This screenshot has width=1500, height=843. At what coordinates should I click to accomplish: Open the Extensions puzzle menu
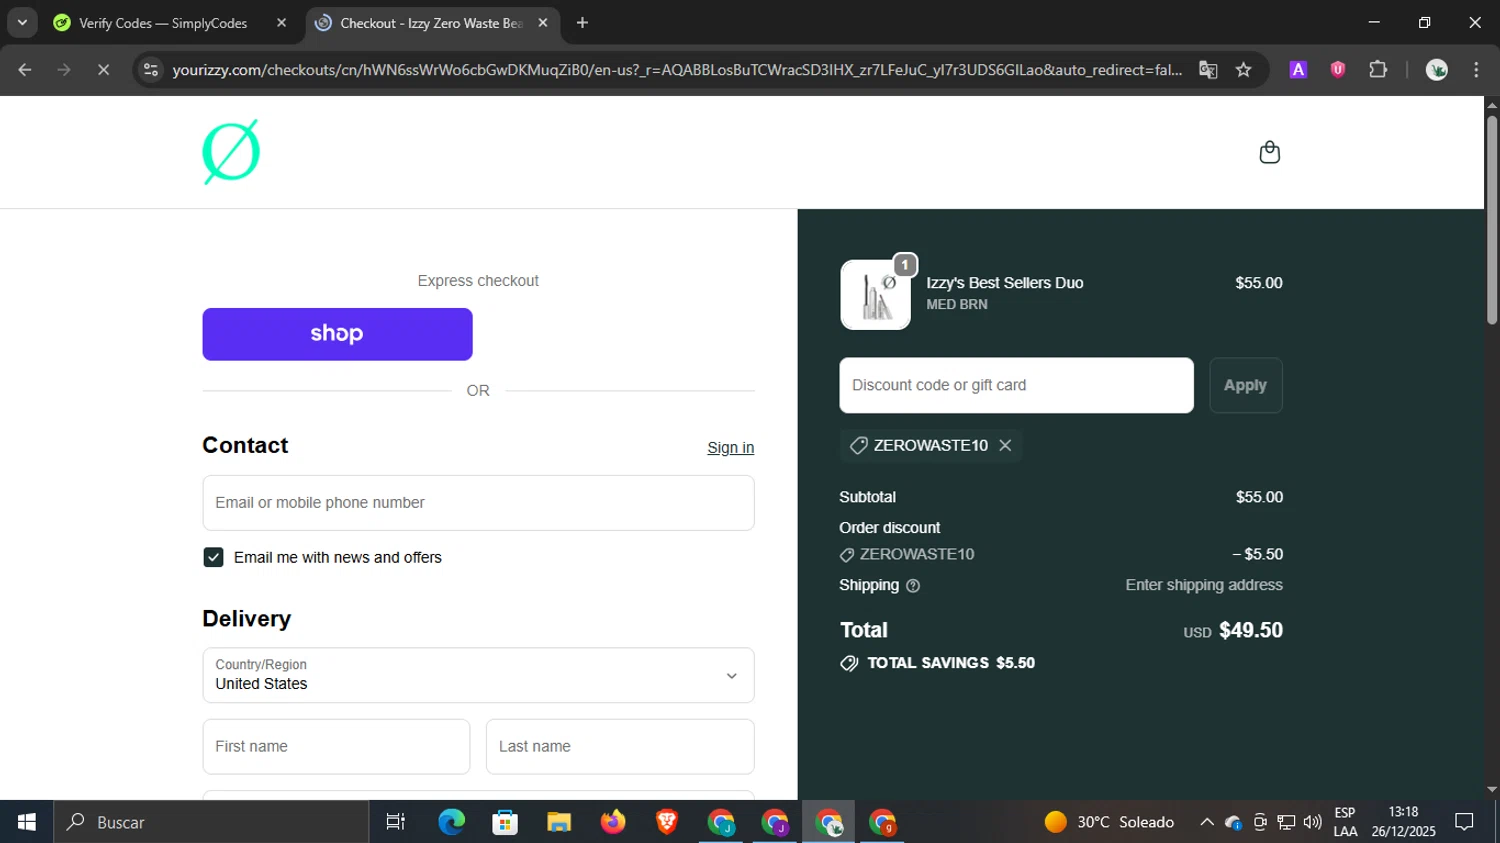[1378, 70]
